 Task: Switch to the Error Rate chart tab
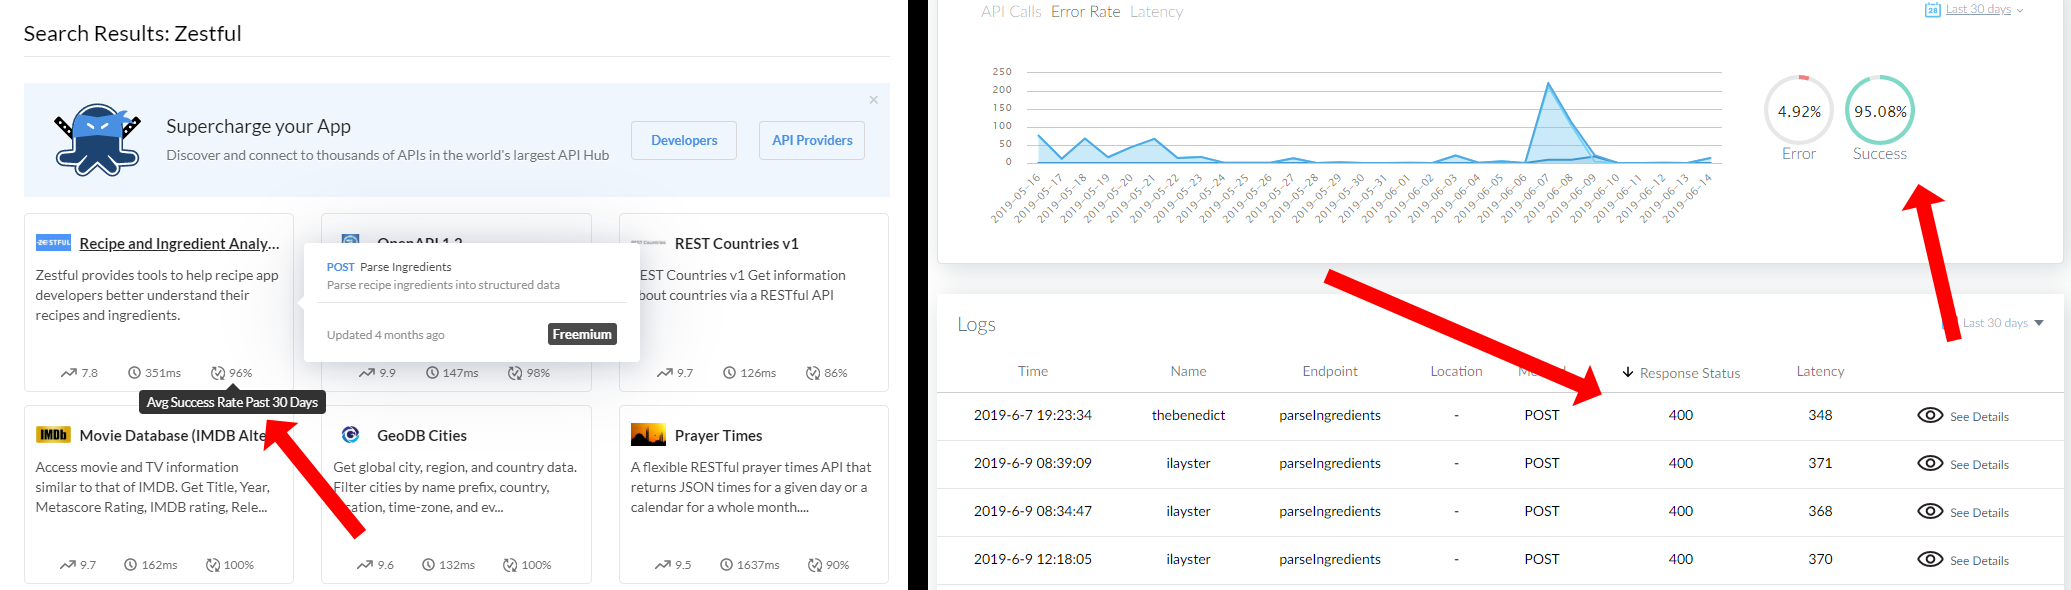(1085, 12)
